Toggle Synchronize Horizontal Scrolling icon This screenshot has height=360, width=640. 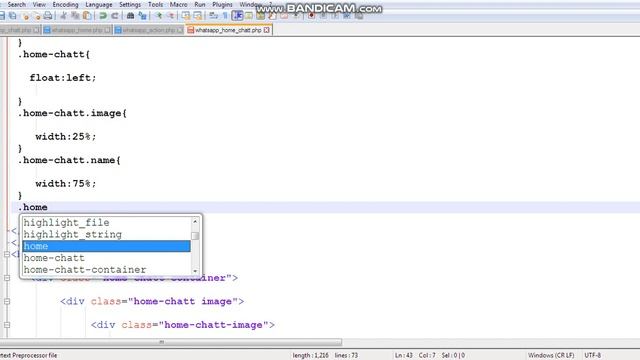point(198,16)
